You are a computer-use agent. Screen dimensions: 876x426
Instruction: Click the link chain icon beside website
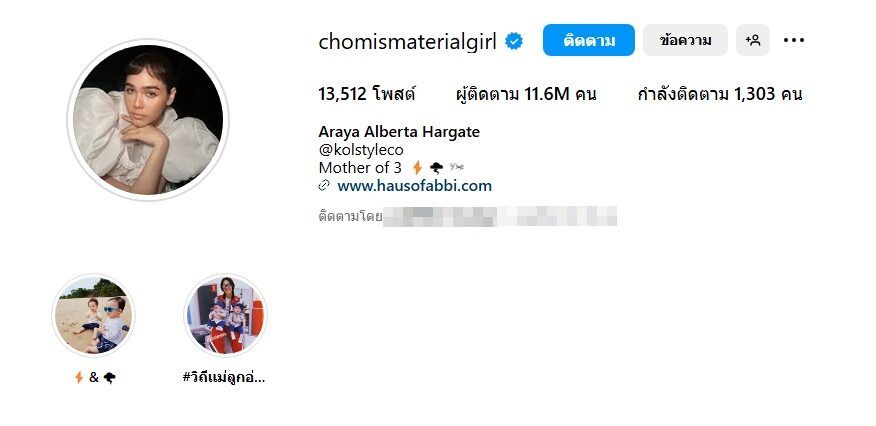[x=324, y=186]
